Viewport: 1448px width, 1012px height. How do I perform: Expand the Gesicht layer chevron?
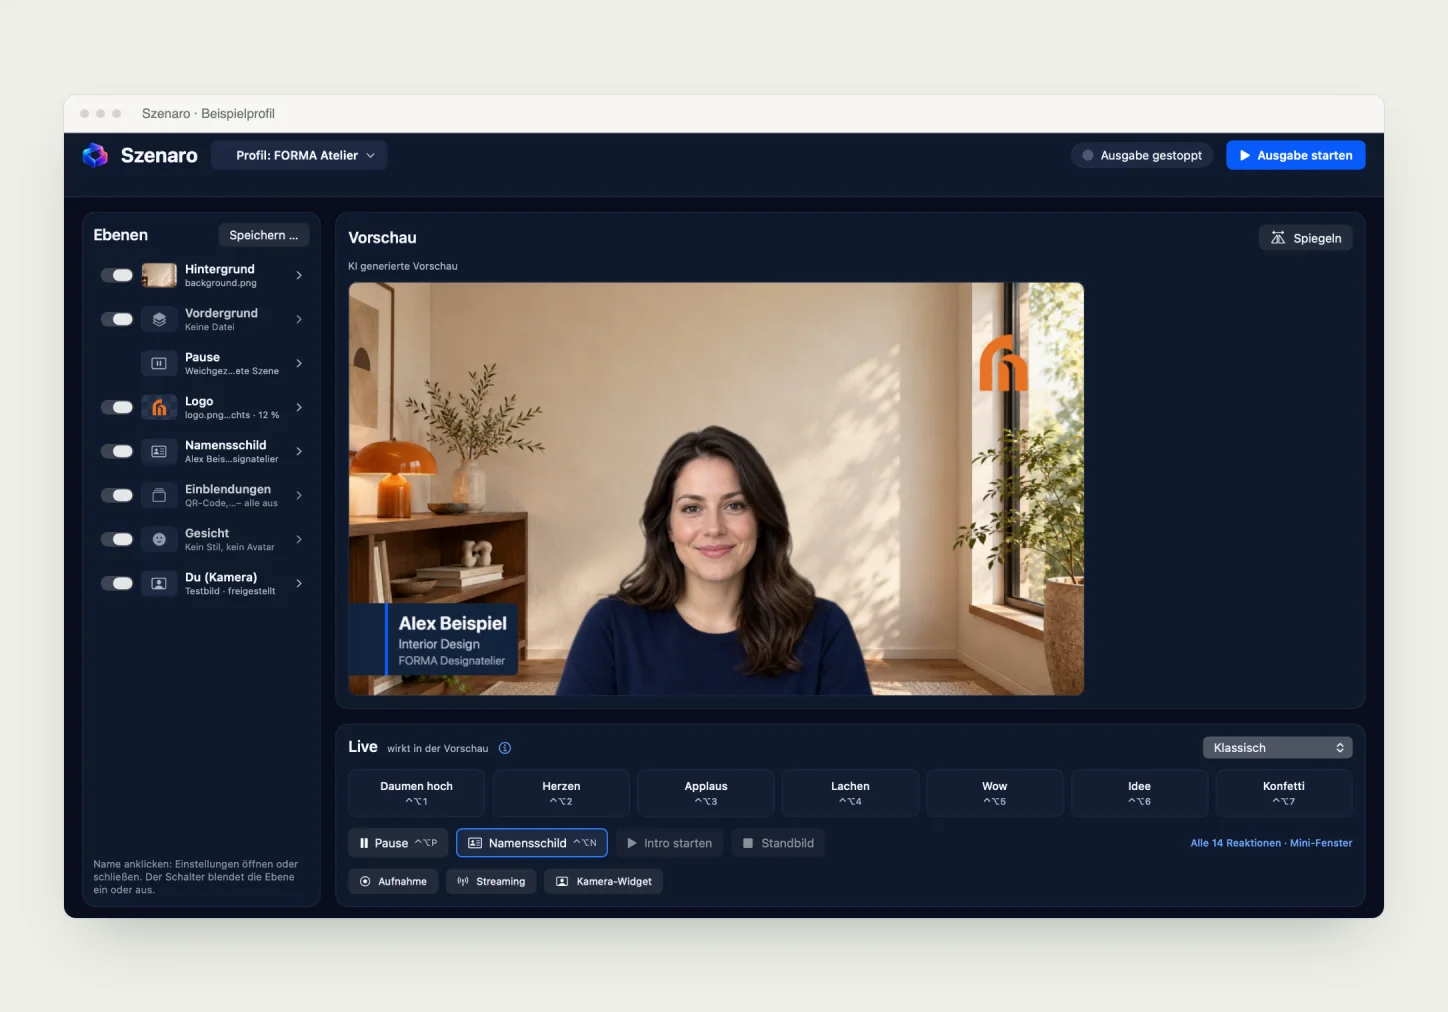pyautogui.click(x=299, y=539)
